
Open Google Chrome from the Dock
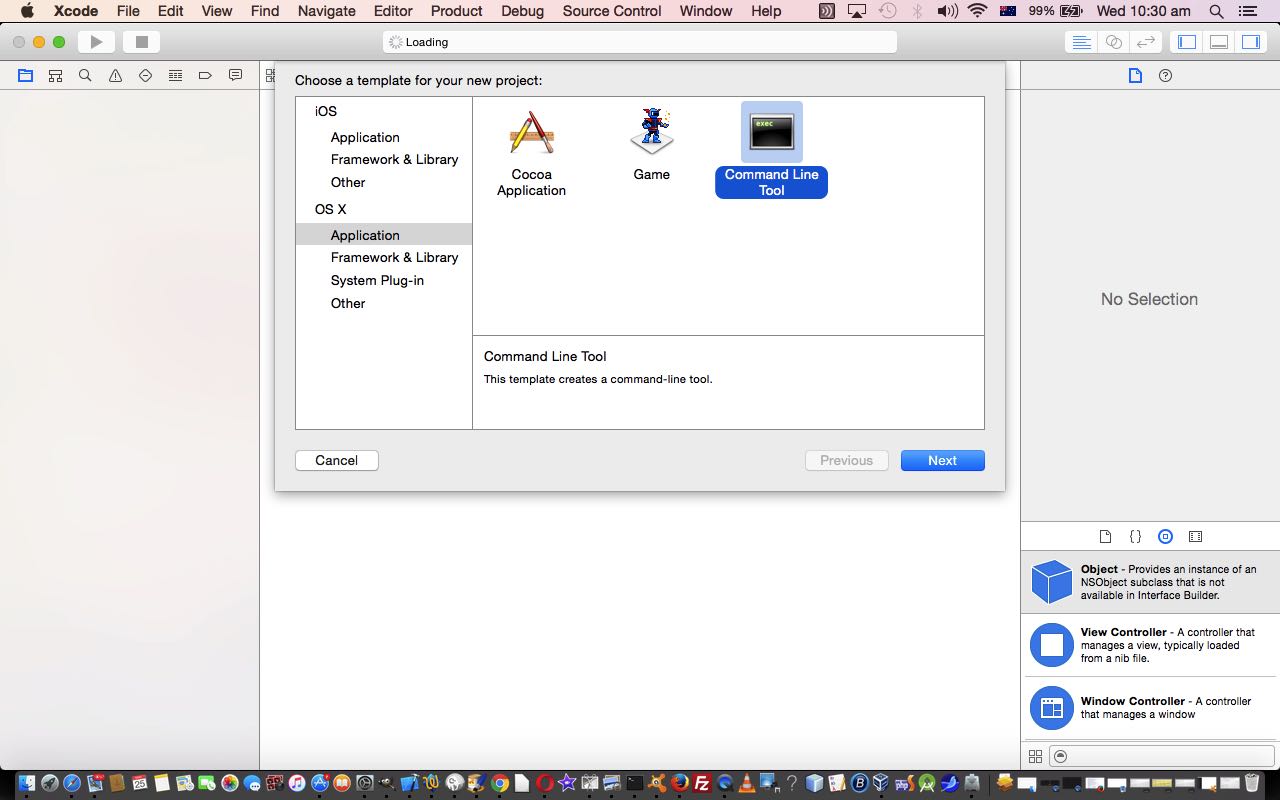tap(500, 783)
